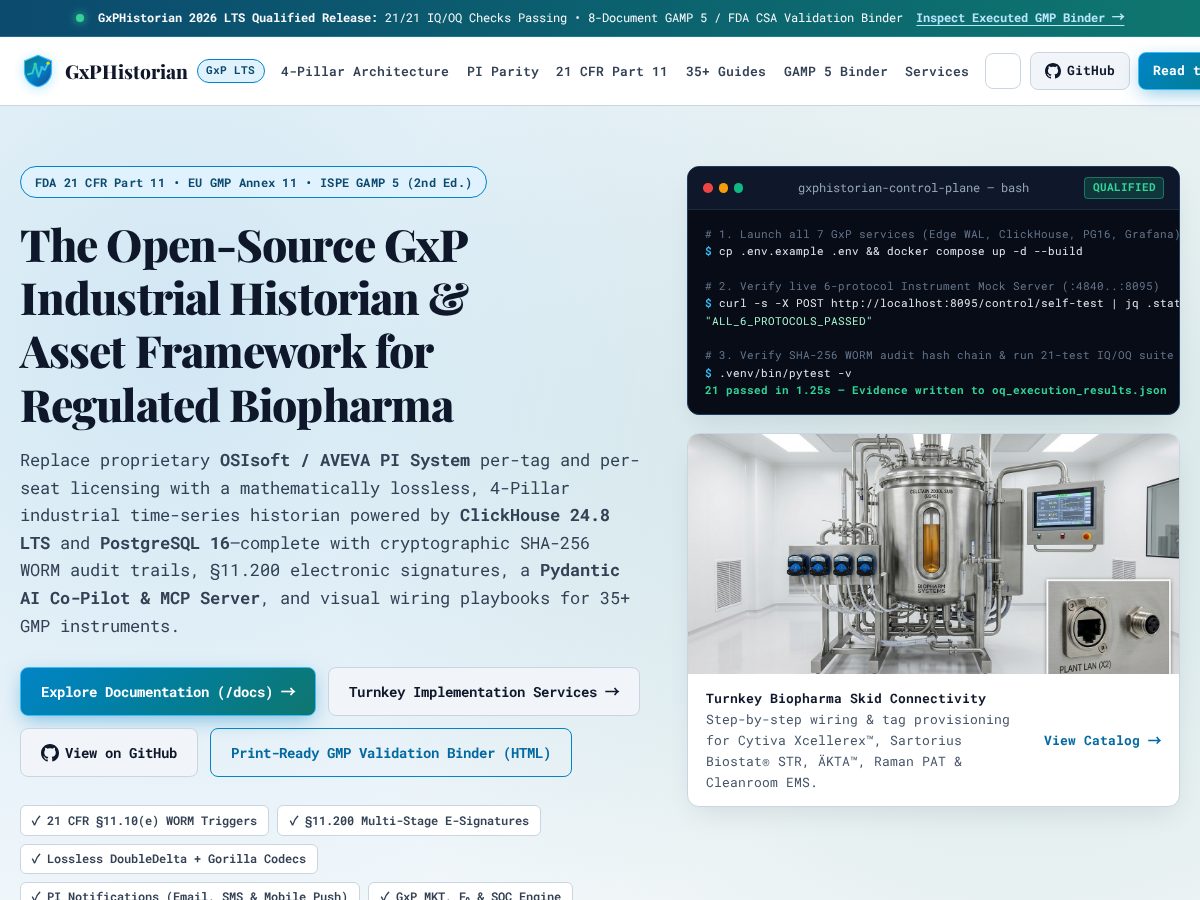The width and height of the screenshot is (1200, 900).
Task: Click the Turnkey Biopharma Skid Connectivity heading
Action: [846, 699]
